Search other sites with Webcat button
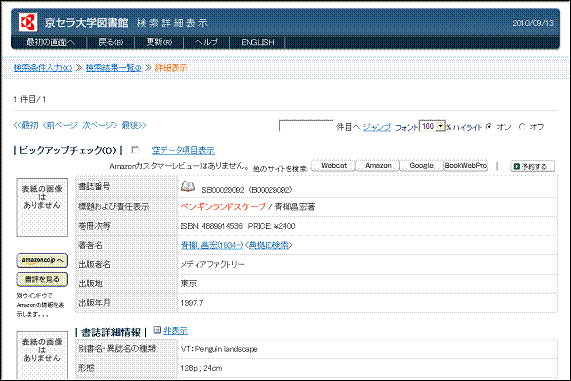The height and width of the screenshot is (381, 571). tap(333, 165)
